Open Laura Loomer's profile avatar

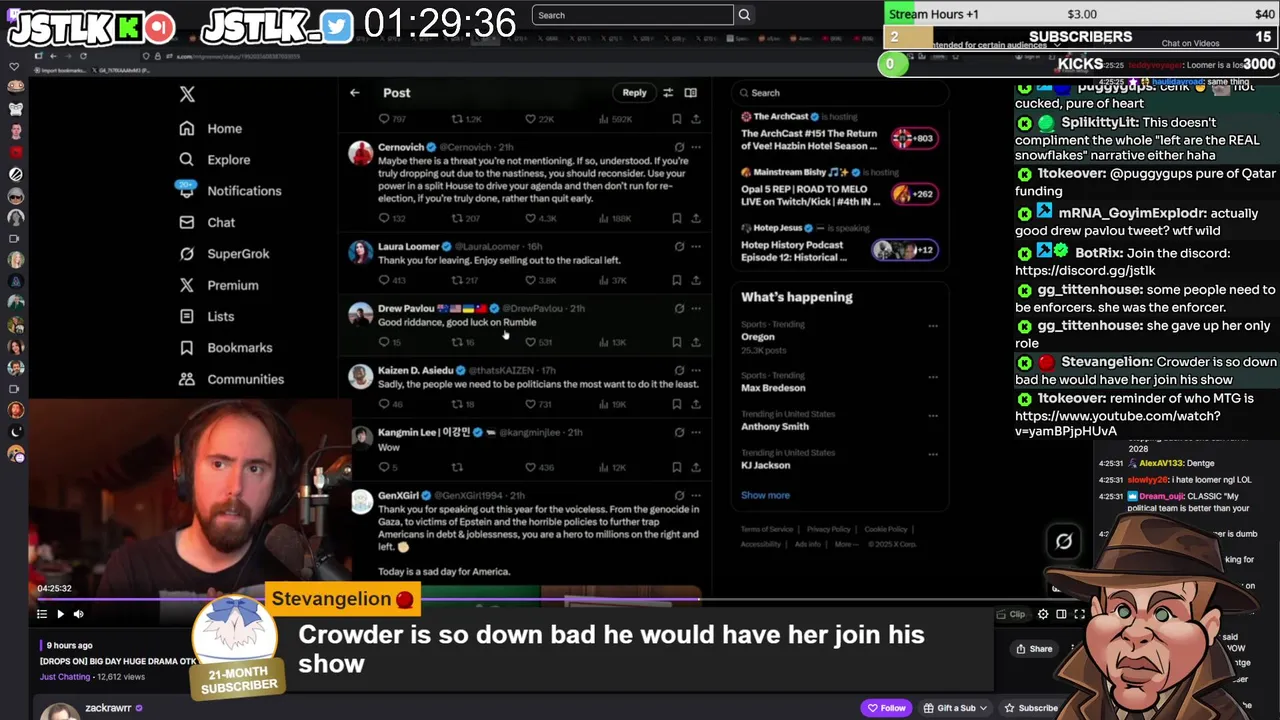tap(360, 252)
